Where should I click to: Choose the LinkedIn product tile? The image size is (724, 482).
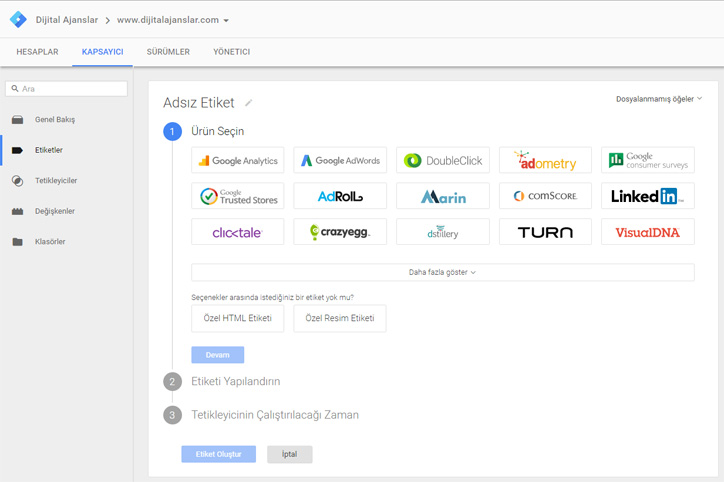tap(648, 196)
